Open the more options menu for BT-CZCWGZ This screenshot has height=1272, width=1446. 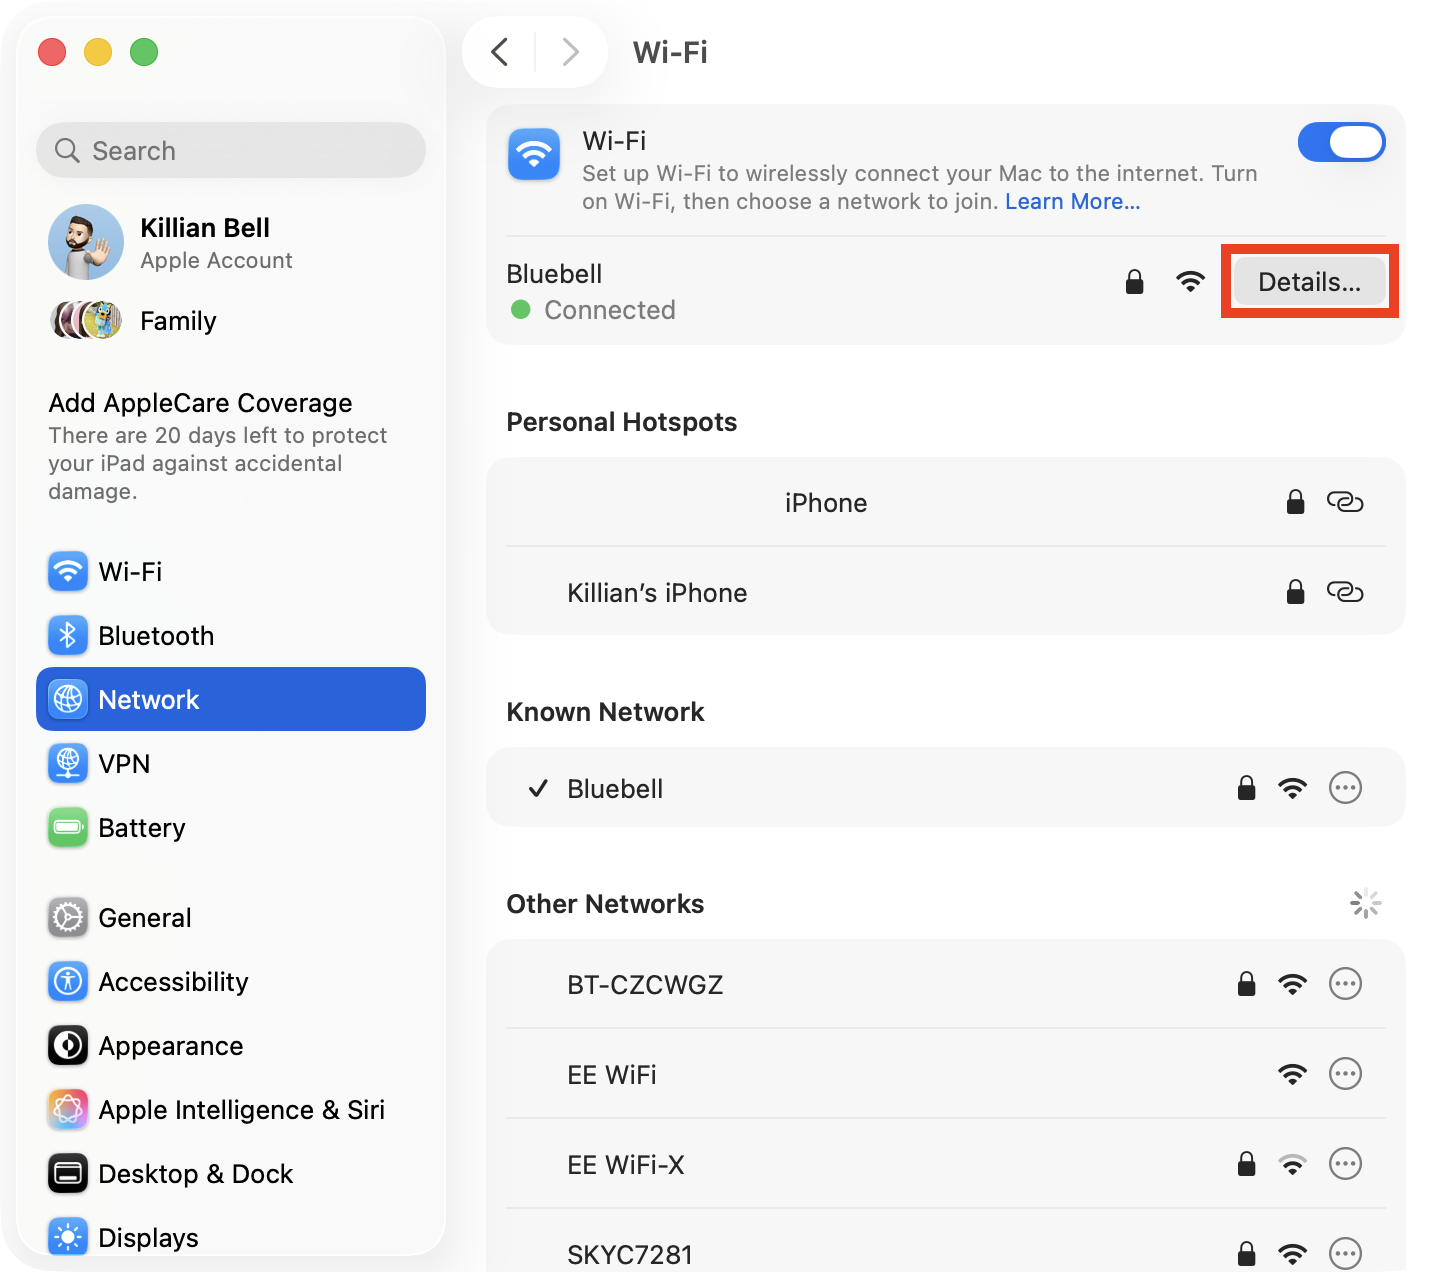coord(1345,983)
